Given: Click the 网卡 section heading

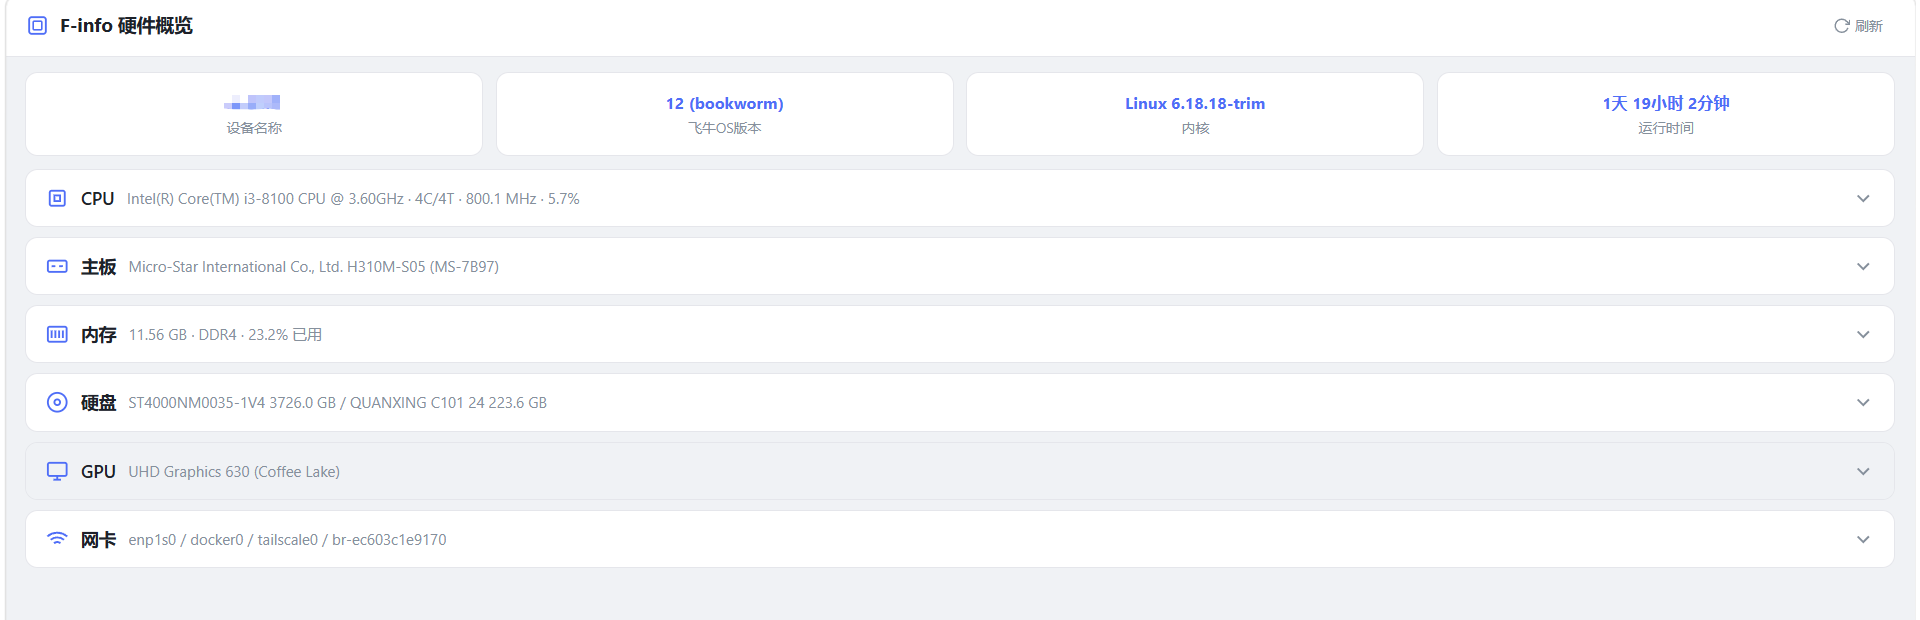Looking at the screenshot, I should tap(98, 540).
